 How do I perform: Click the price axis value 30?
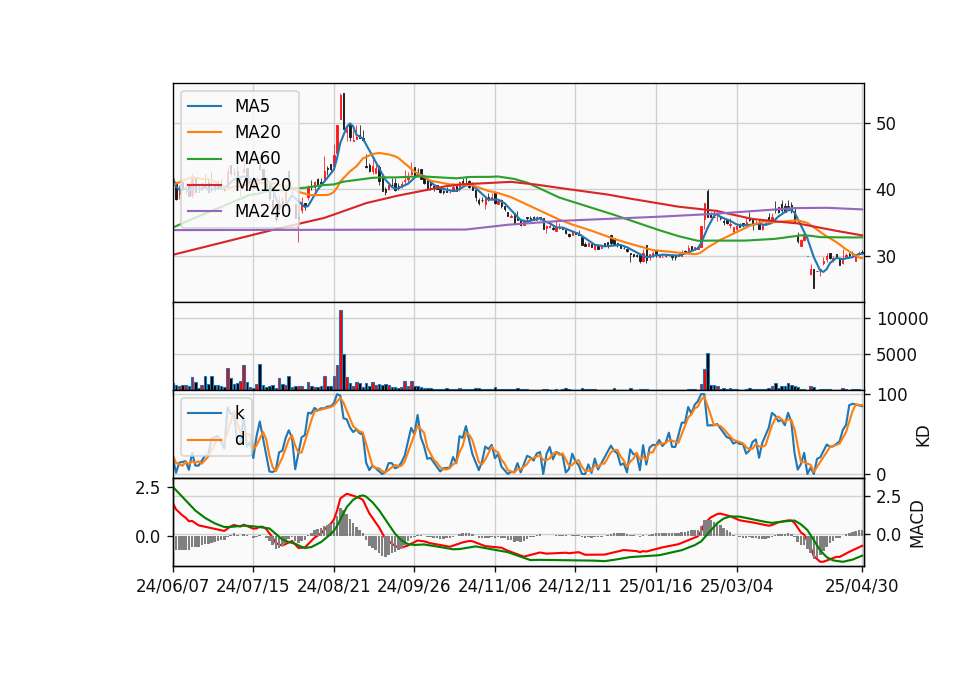[x=886, y=257]
